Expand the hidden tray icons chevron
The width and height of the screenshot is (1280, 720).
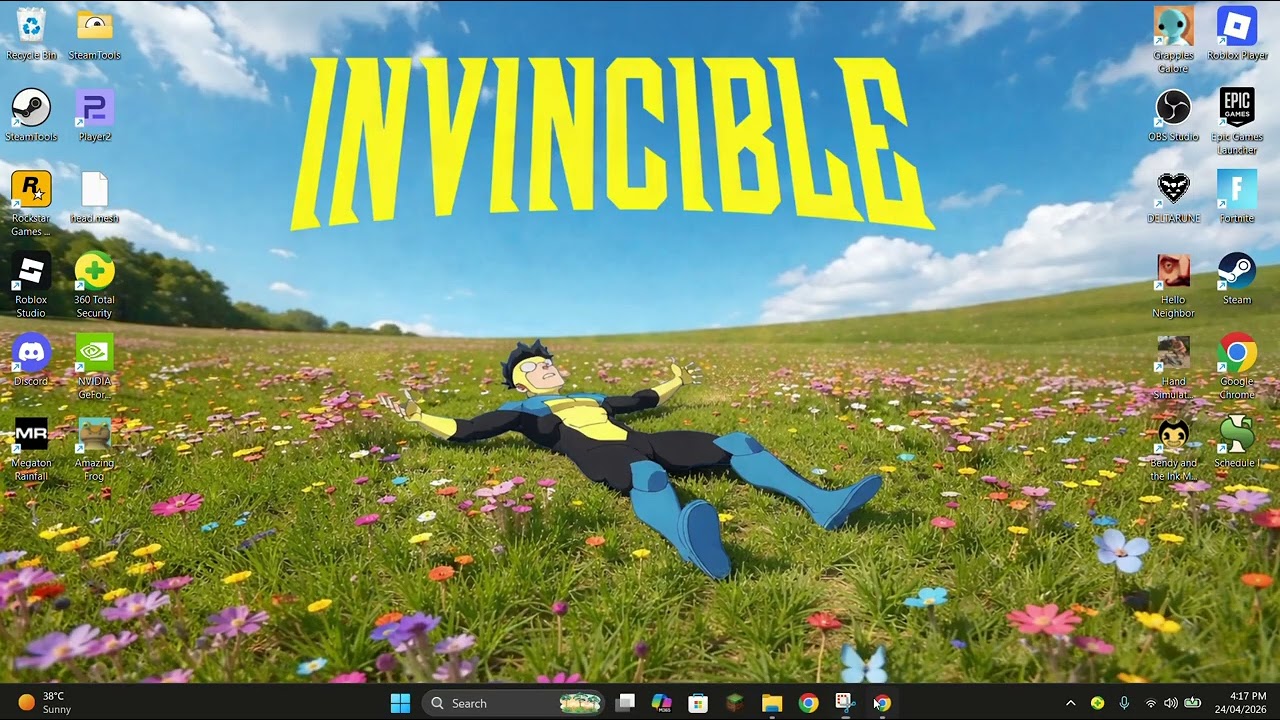(x=1070, y=703)
